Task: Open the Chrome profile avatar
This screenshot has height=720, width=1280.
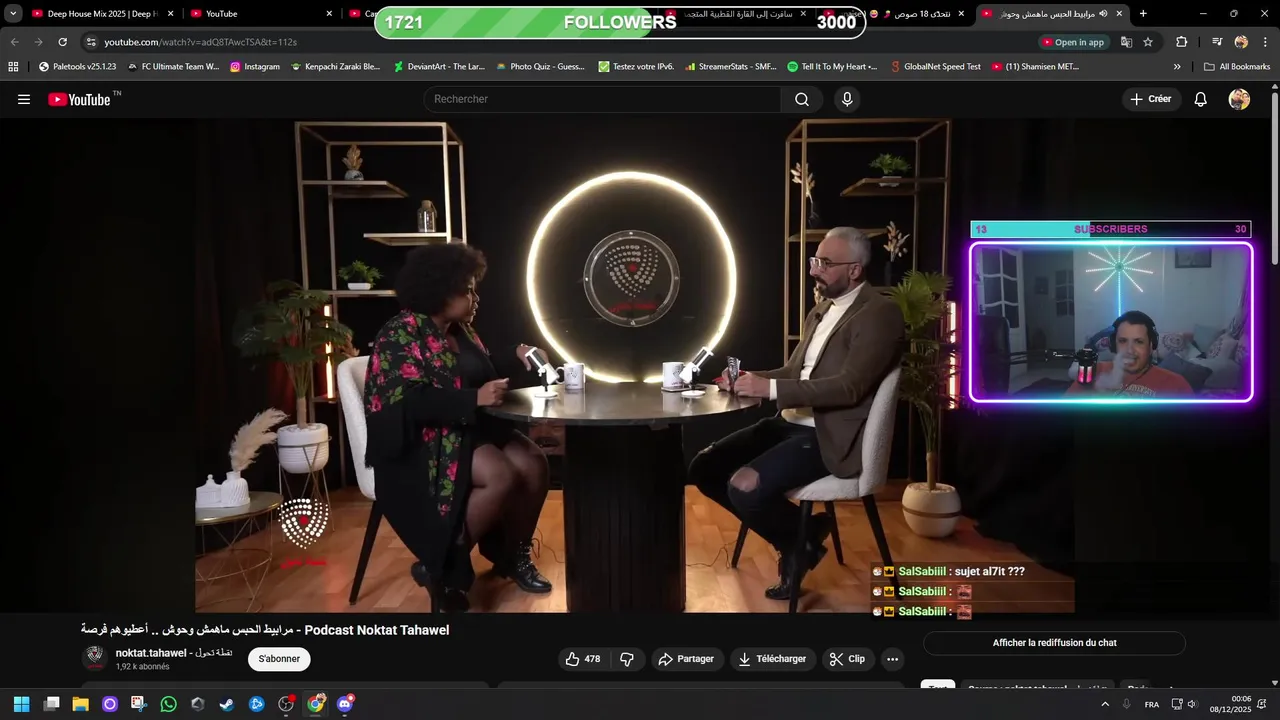Action: coord(1241,42)
